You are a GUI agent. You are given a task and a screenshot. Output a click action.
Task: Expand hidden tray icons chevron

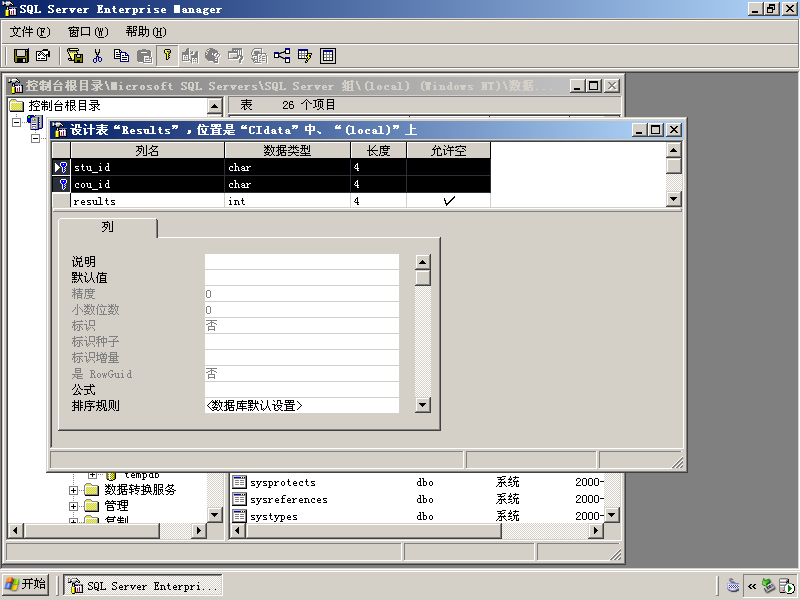click(x=752, y=586)
